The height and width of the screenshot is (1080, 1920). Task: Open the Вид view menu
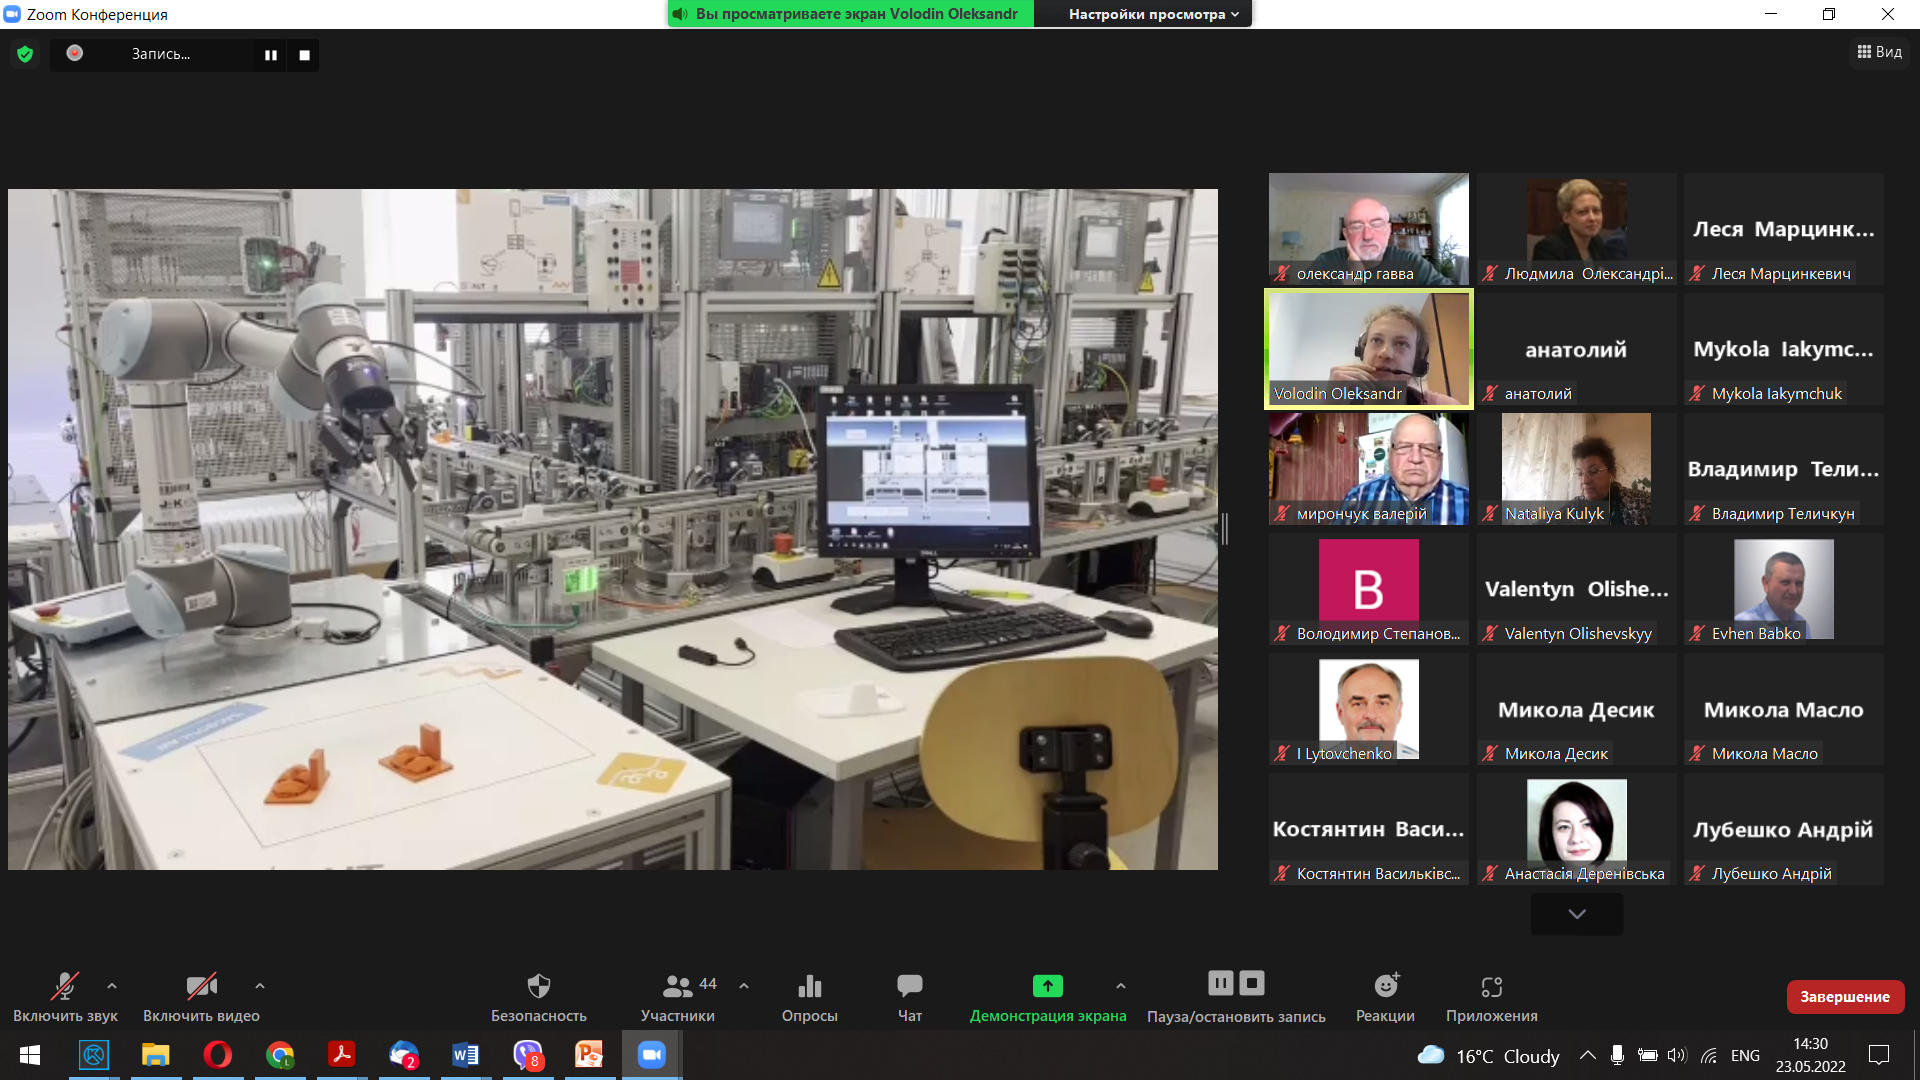coord(1880,52)
